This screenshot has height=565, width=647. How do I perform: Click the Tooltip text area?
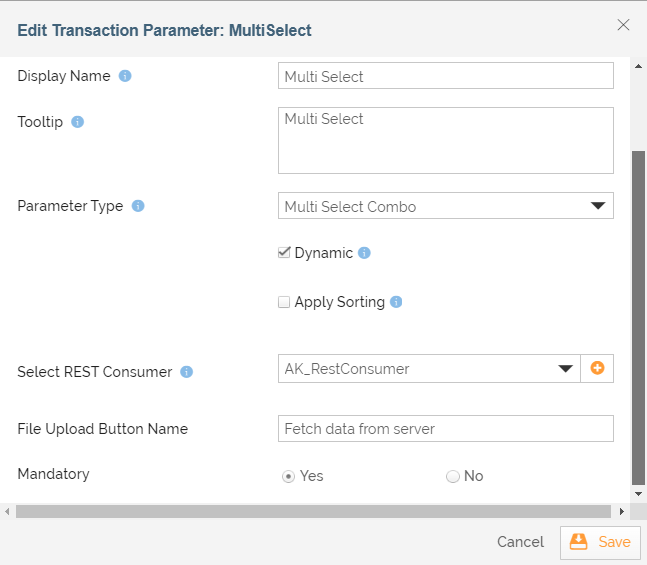tap(446, 140)
